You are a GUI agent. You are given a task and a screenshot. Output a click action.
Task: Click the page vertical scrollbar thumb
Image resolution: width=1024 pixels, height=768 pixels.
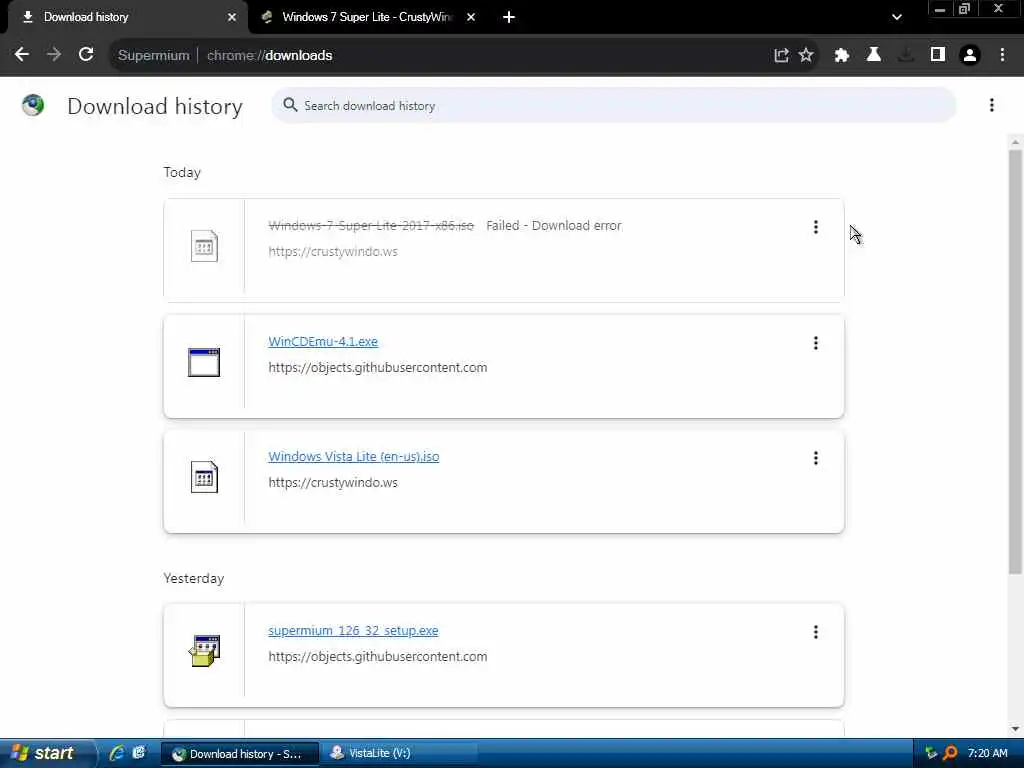1015,362
